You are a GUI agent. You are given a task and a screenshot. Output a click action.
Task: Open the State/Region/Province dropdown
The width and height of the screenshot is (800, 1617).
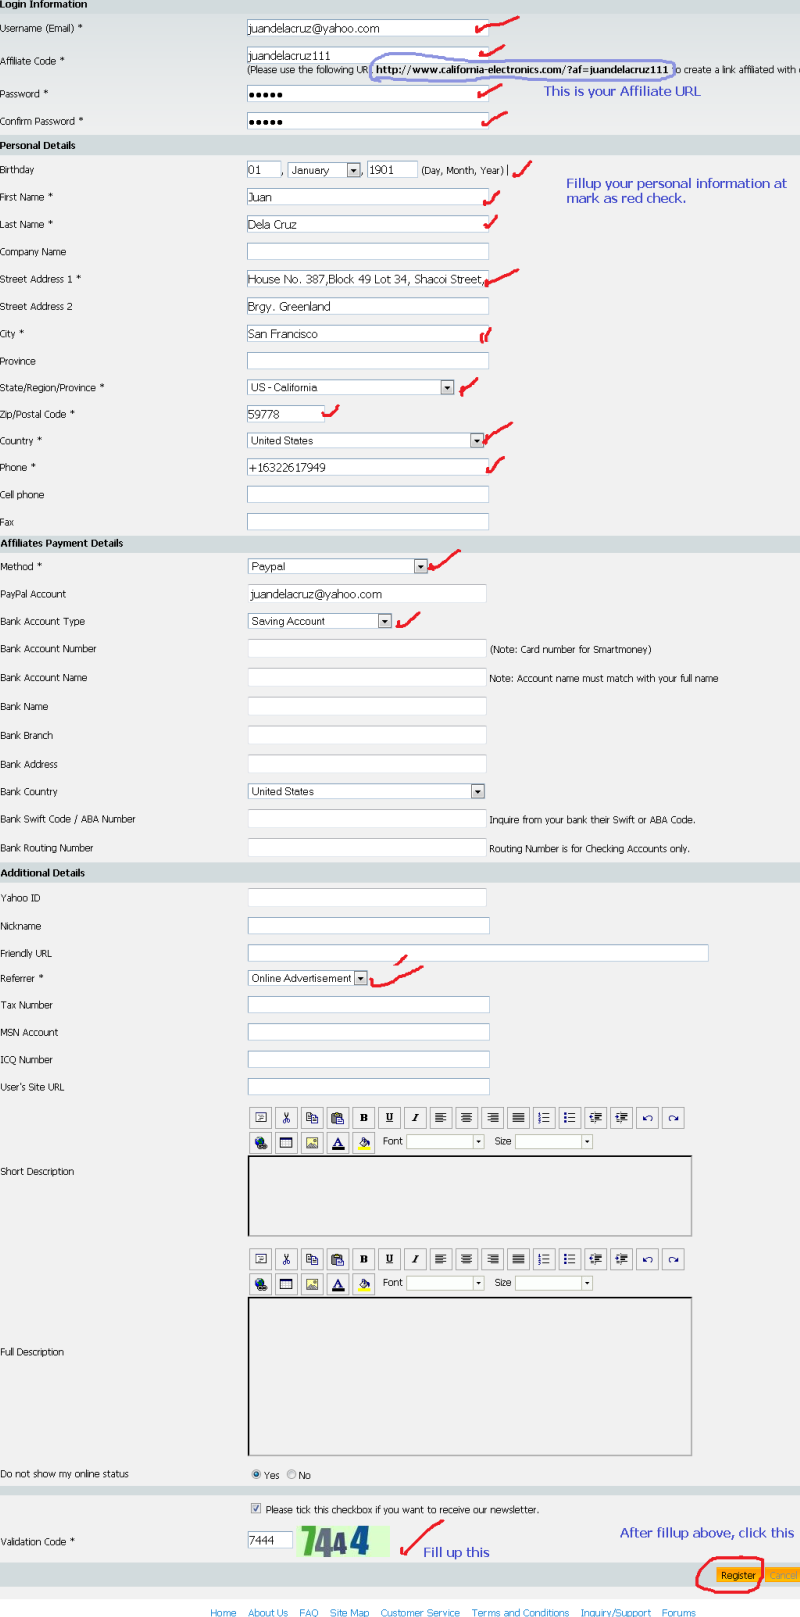(351, 387)
